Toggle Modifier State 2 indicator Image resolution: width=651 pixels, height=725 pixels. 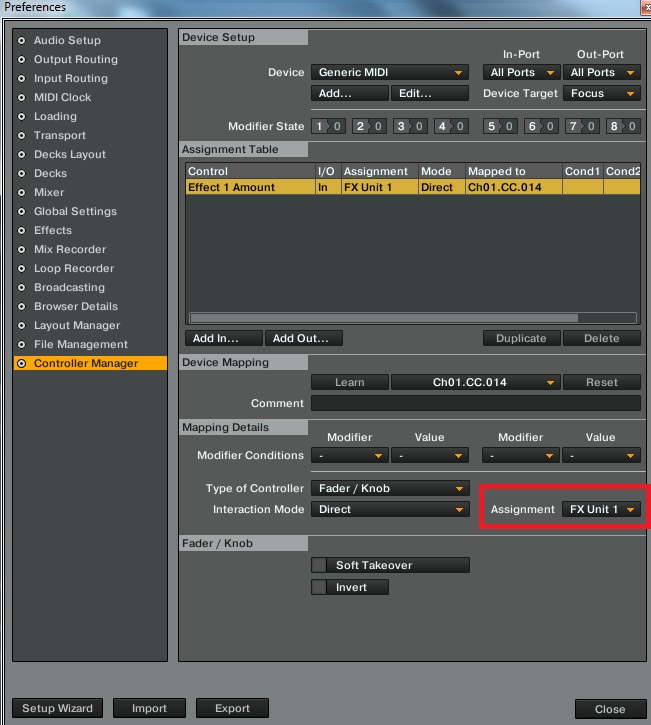[369, 126]
